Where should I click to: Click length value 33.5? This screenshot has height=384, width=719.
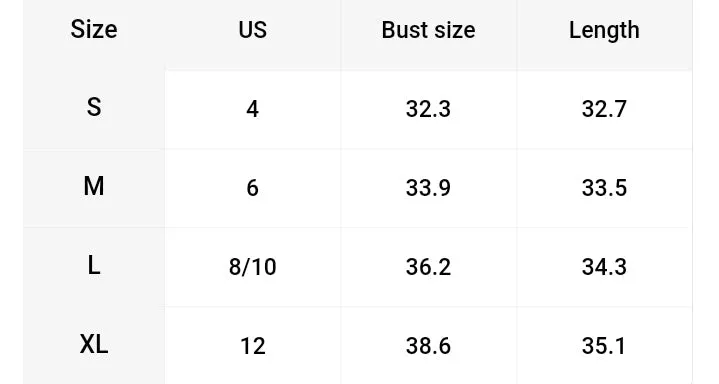[x=604, y=188]
